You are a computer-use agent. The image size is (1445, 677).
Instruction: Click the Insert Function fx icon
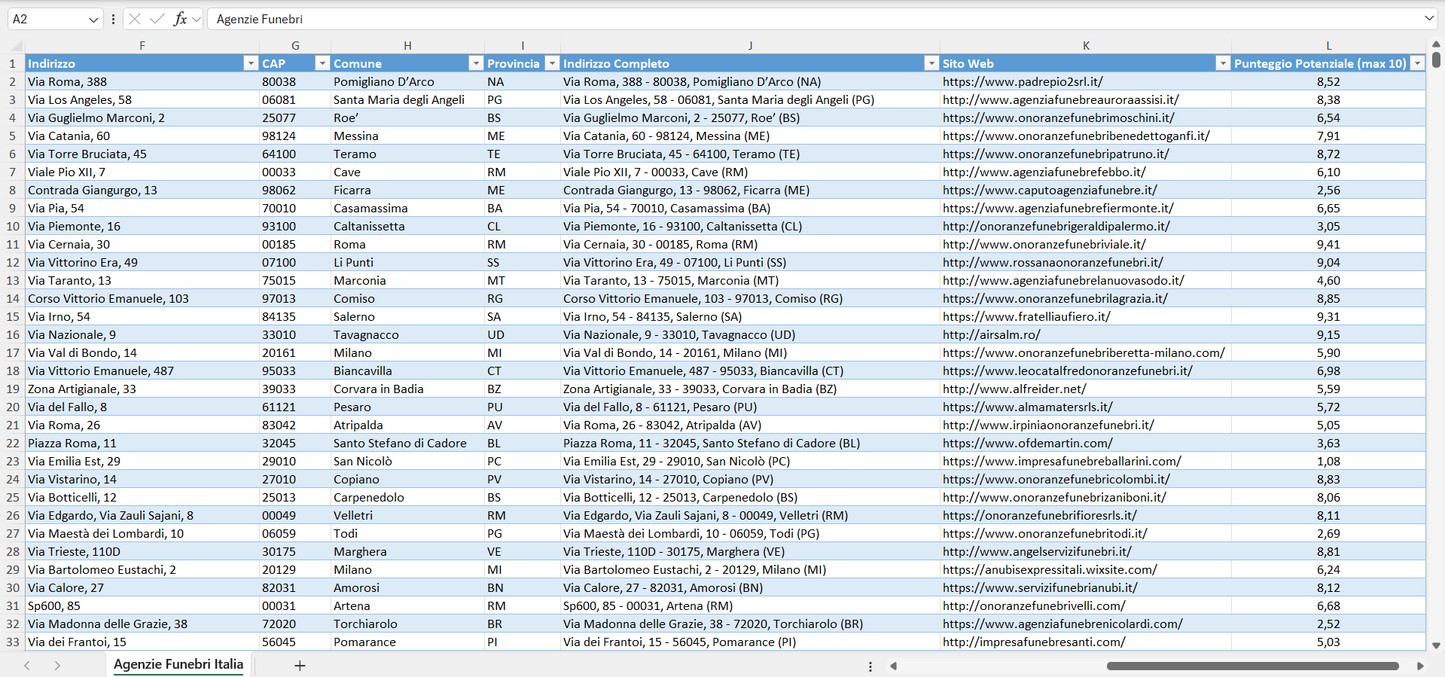[x=180, y=19]
